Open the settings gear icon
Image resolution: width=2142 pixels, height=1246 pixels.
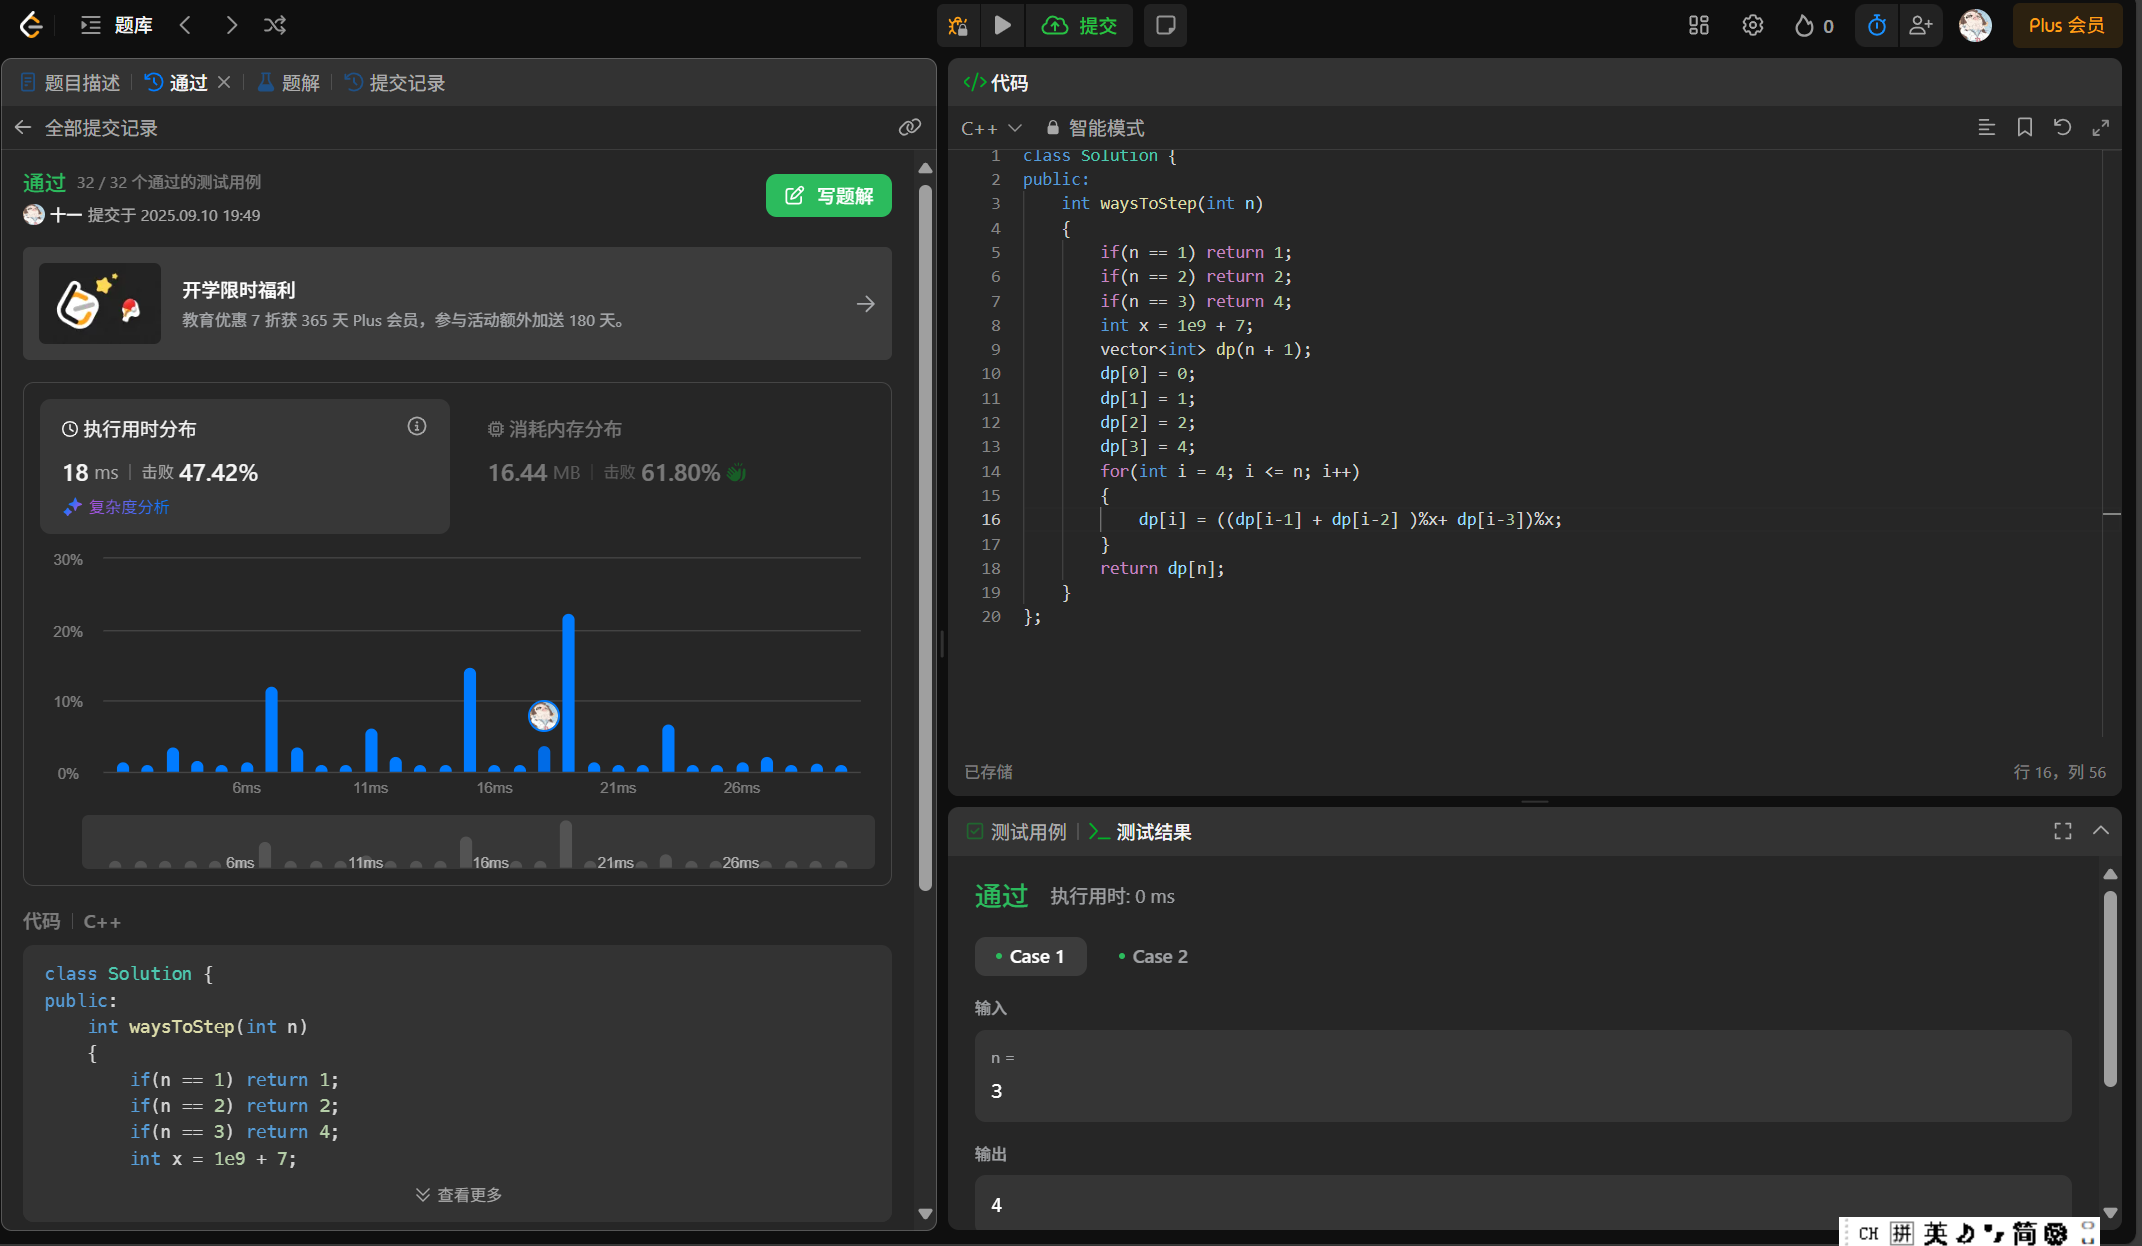click(1752, 26)
